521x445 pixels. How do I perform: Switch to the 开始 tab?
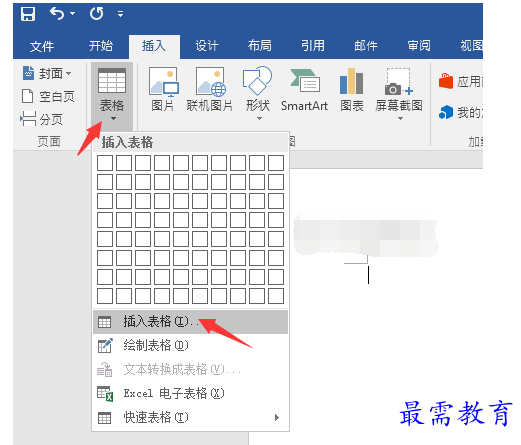click(x=101, y=46)
